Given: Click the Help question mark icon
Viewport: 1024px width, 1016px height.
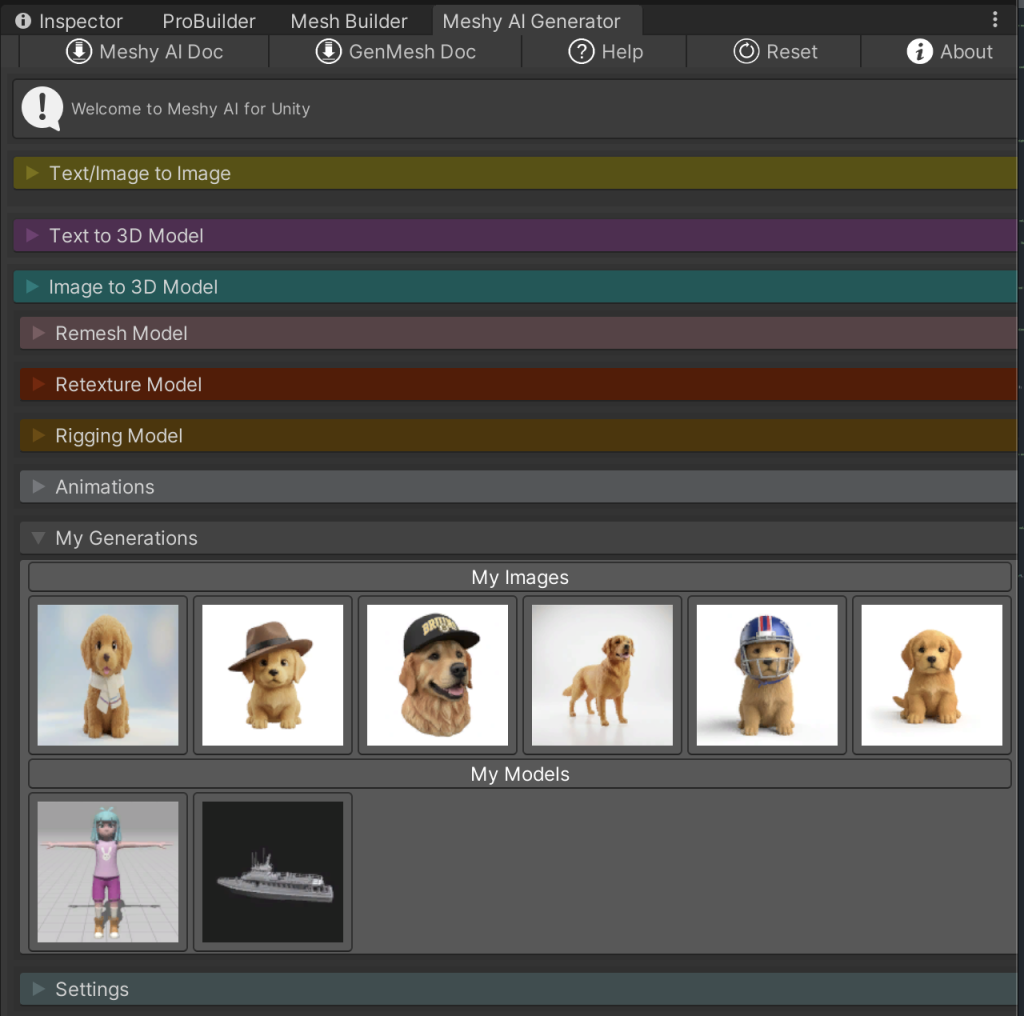Looking at the screenshot, I should click(x=581, y=52).
